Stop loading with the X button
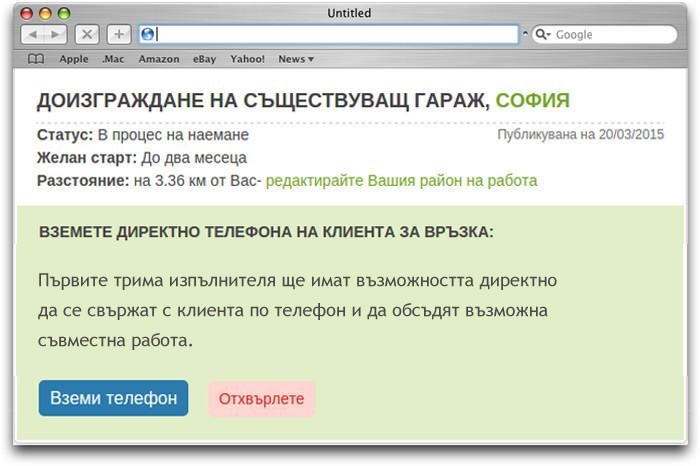Screen dimensions: 700x466 tap(87, 34)
